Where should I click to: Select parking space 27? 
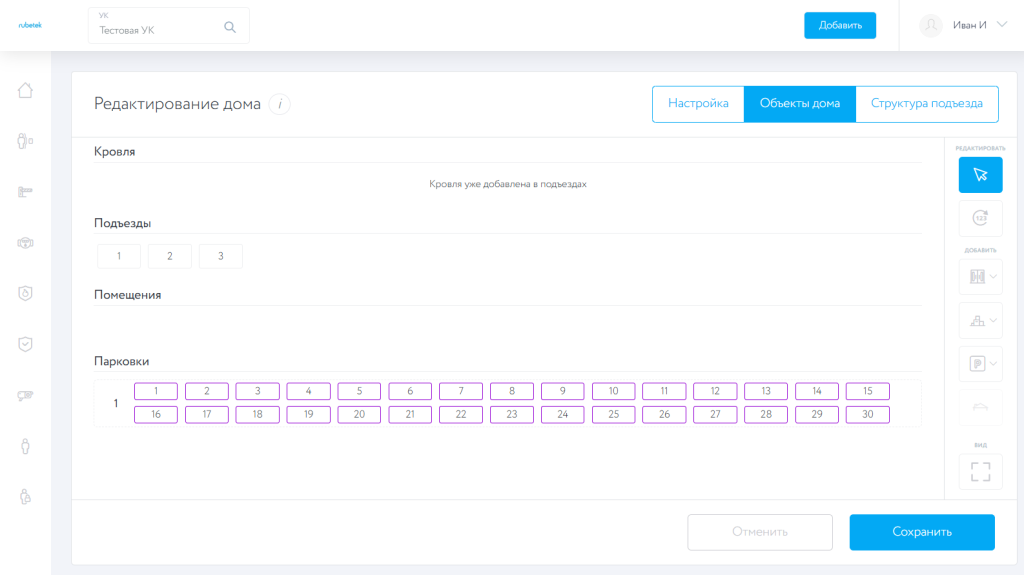[x=715, y=414]
